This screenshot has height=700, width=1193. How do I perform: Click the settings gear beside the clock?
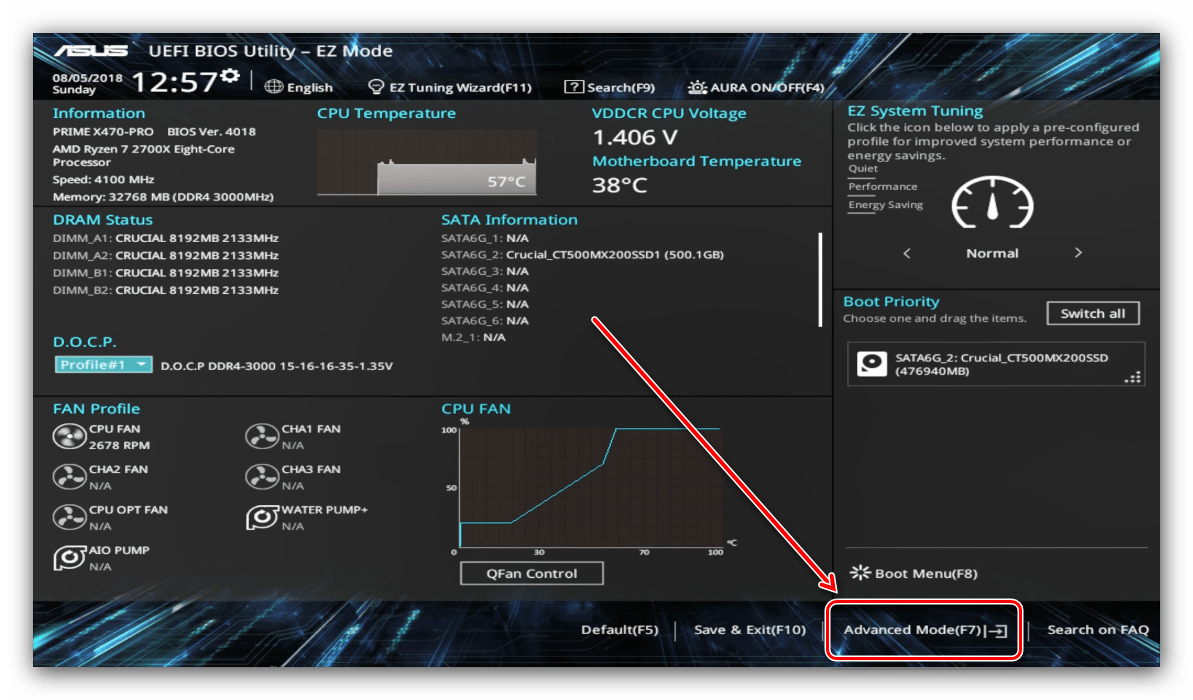click(230, 78)
